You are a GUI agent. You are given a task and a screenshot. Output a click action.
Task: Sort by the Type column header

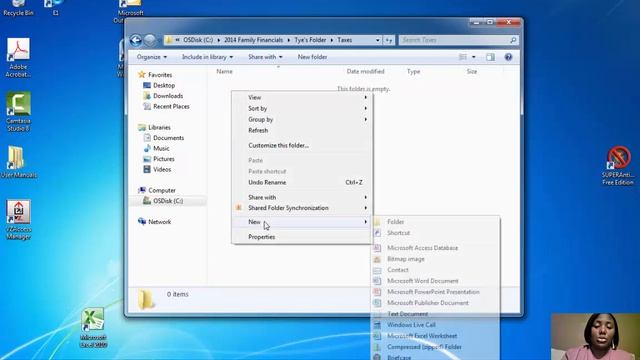(413, 71)
